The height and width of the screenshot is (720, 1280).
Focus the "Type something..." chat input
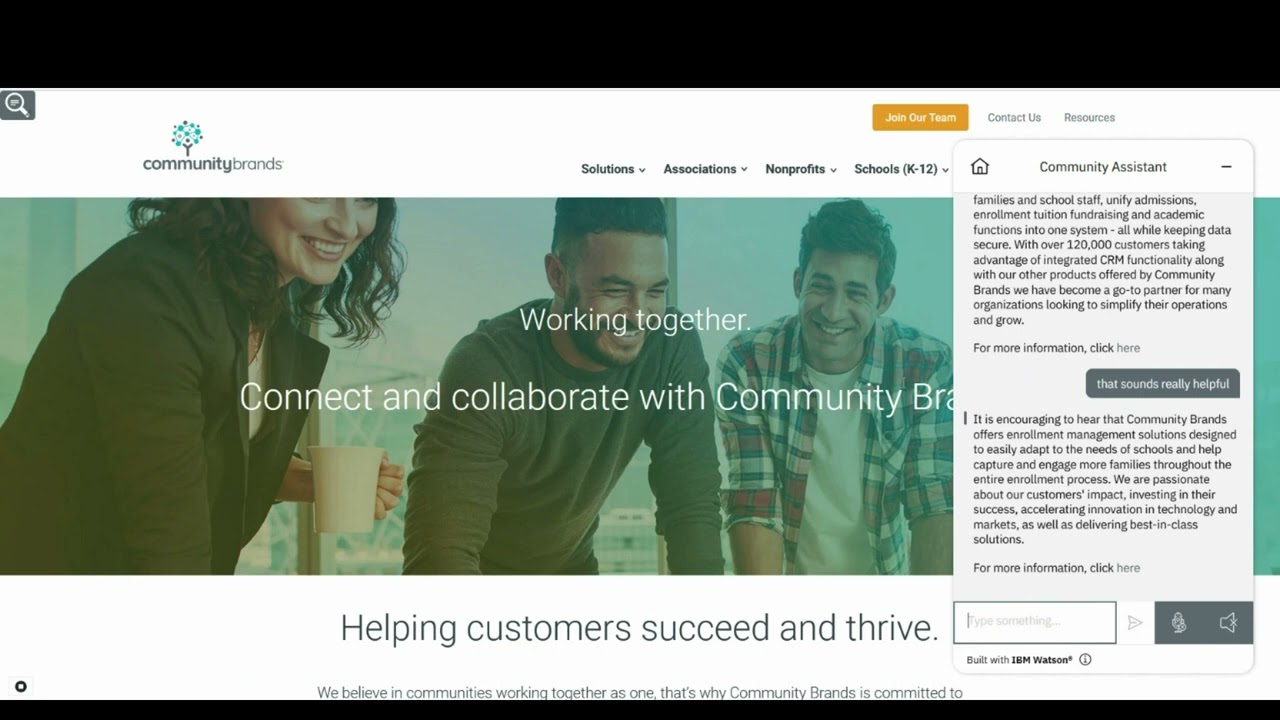[x=1035, y=622]
